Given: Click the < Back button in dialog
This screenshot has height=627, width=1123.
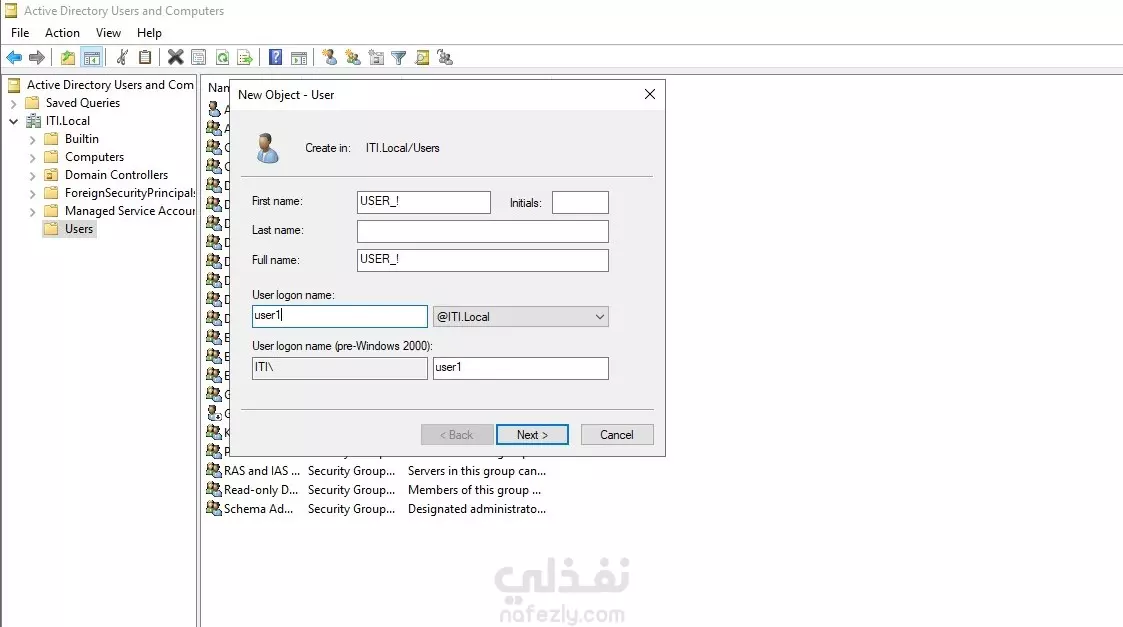Looking at the screenshot, I should [x=457, y=435].
